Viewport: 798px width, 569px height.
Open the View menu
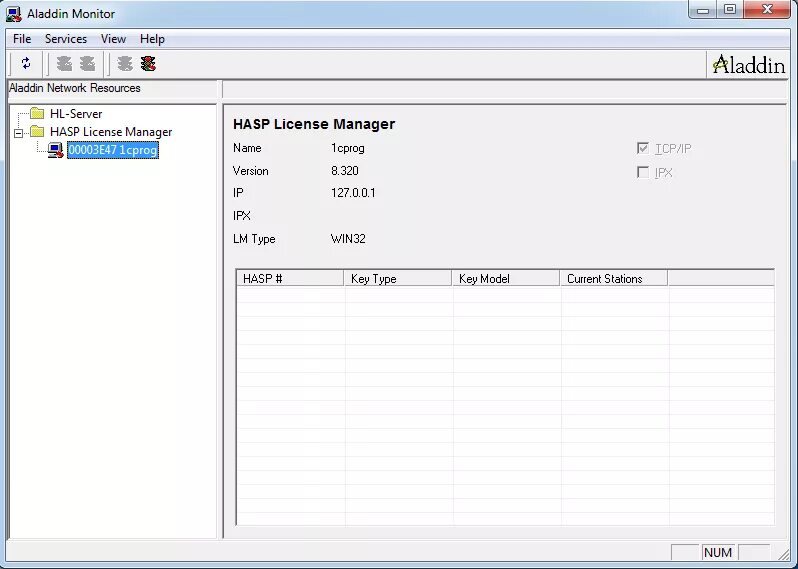click(113, 39)
